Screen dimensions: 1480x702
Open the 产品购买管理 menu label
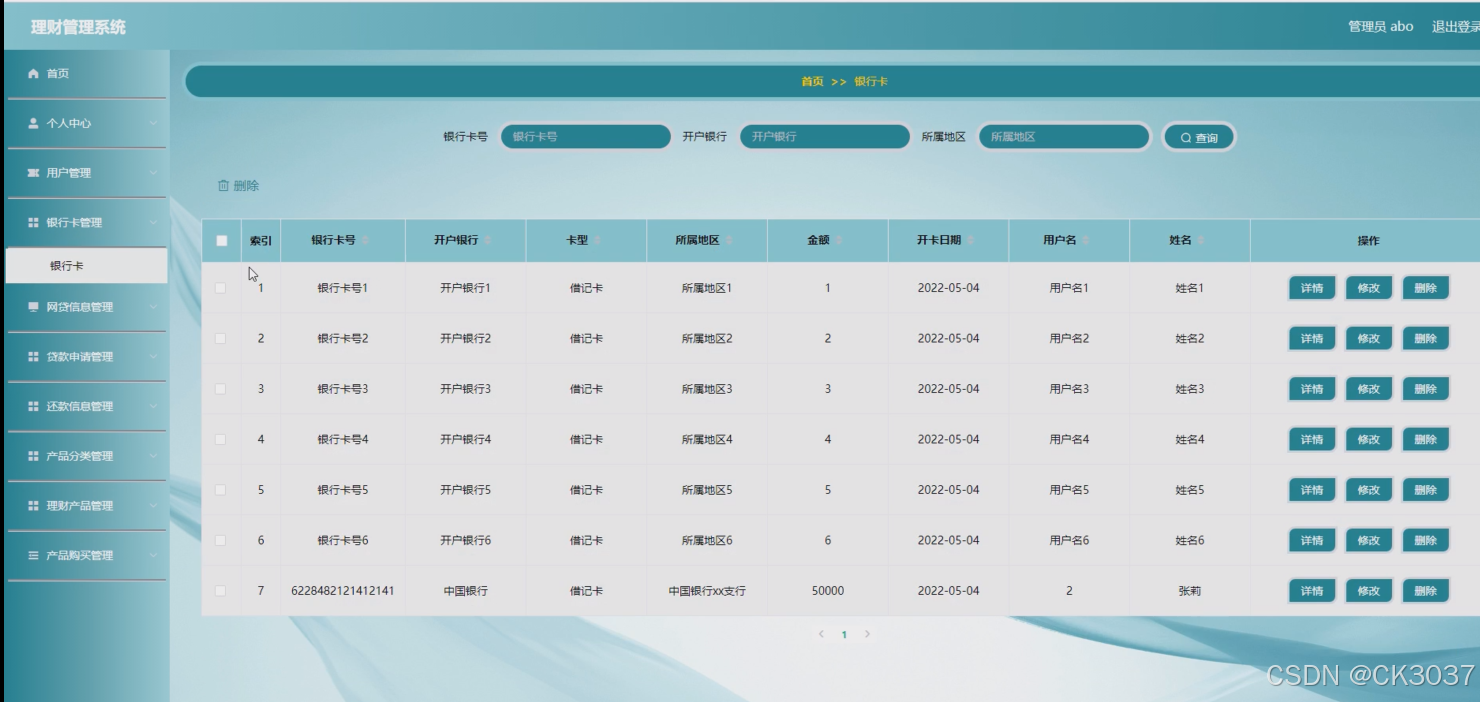tap(80, 556)
